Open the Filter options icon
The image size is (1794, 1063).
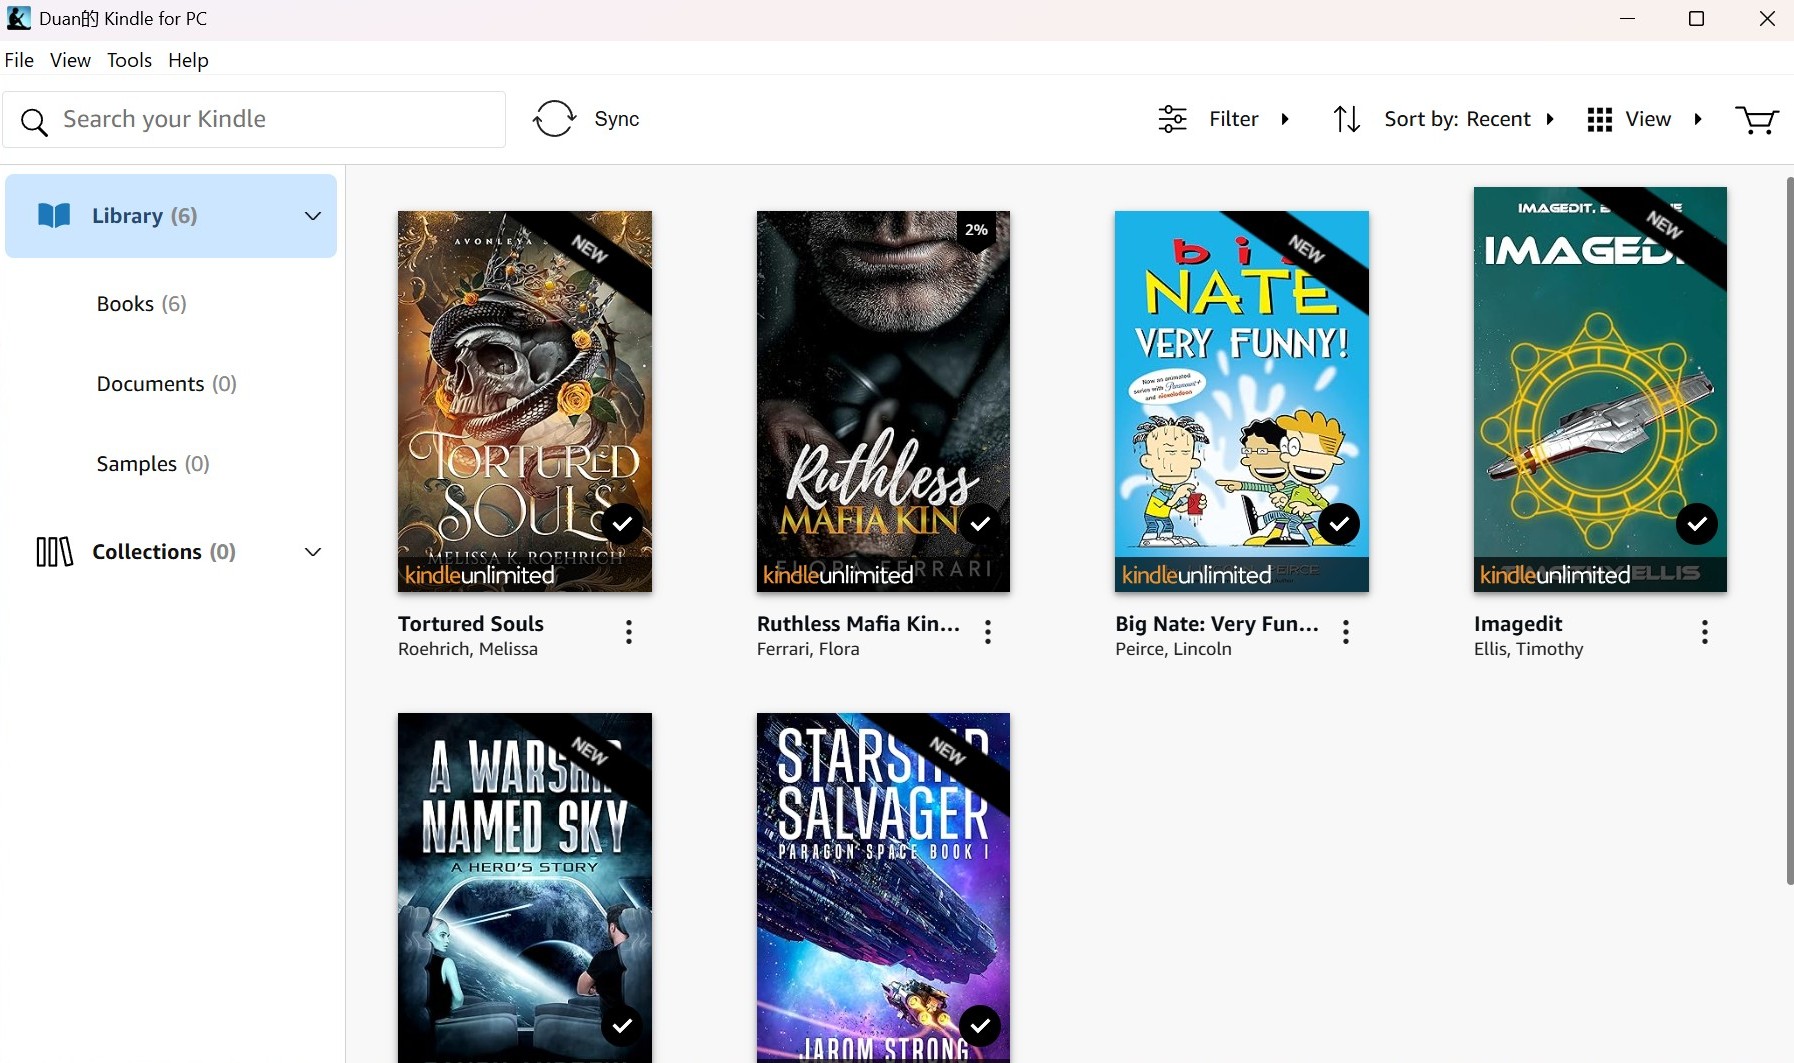click(x=1175, y=118)
